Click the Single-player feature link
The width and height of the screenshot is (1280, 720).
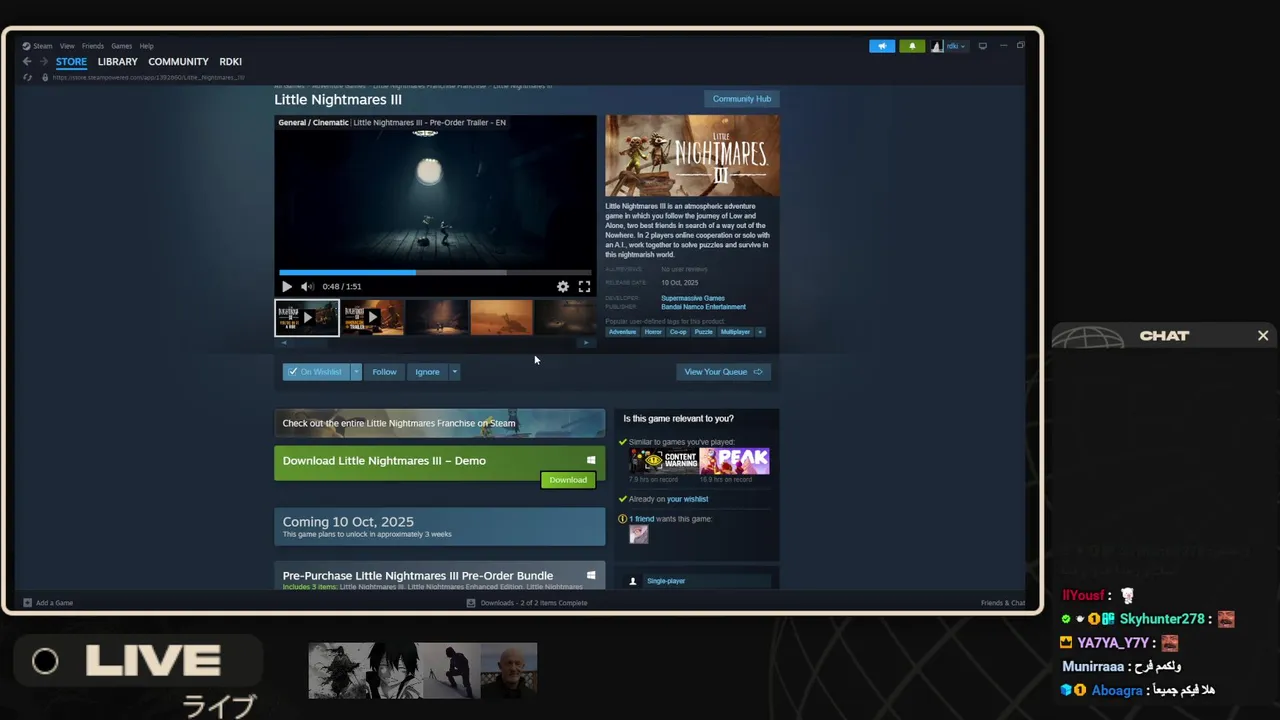pos(666,581)
